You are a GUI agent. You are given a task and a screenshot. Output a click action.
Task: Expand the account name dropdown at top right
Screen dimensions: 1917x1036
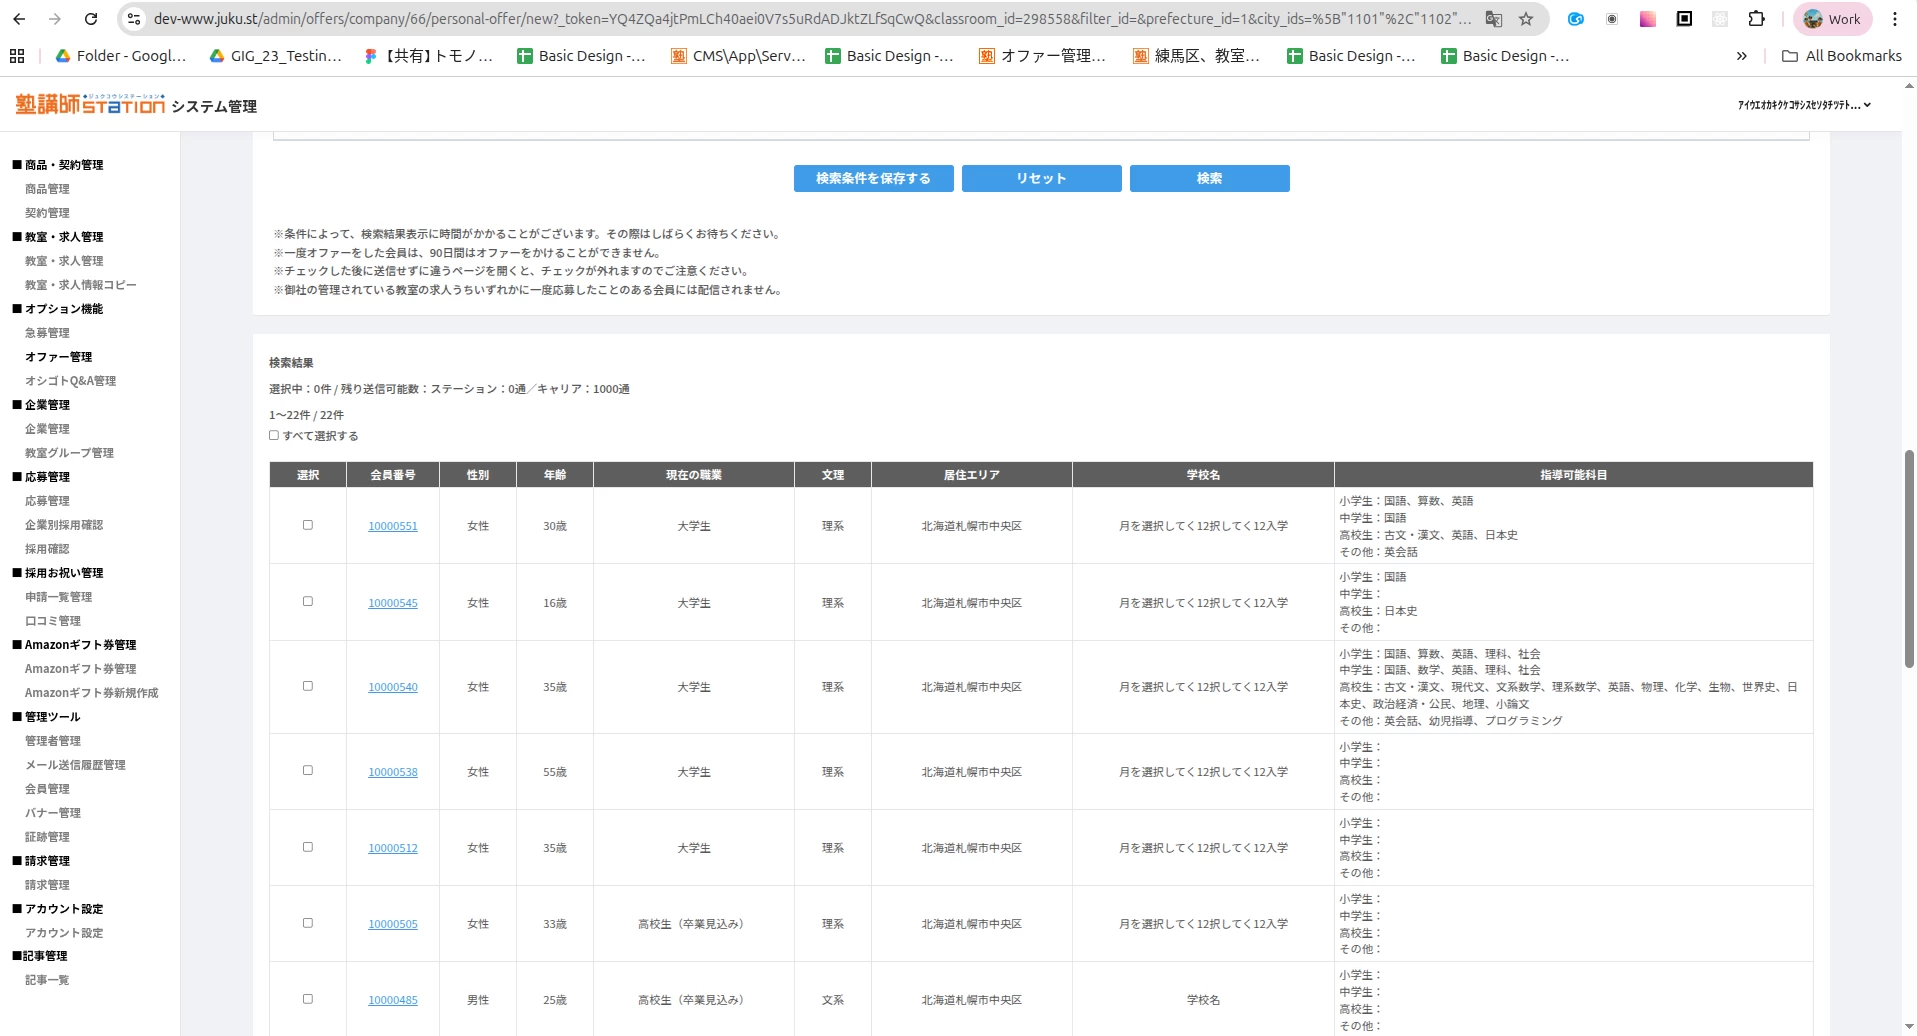(x=1803, y=105)
